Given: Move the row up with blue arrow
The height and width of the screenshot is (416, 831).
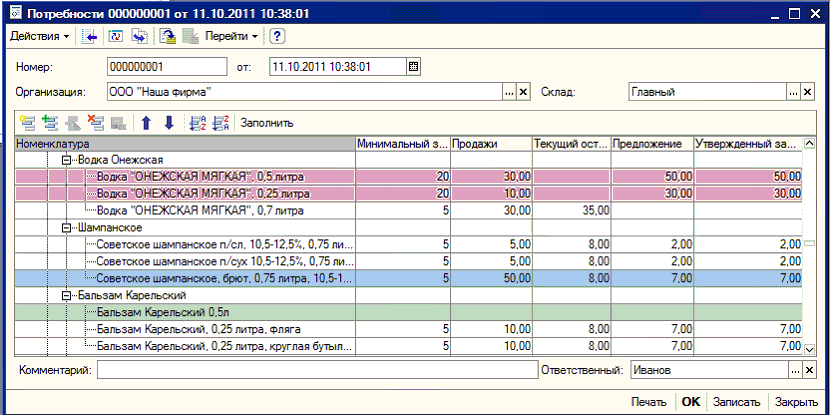Looking at the screenshot, I should [146, 123].
